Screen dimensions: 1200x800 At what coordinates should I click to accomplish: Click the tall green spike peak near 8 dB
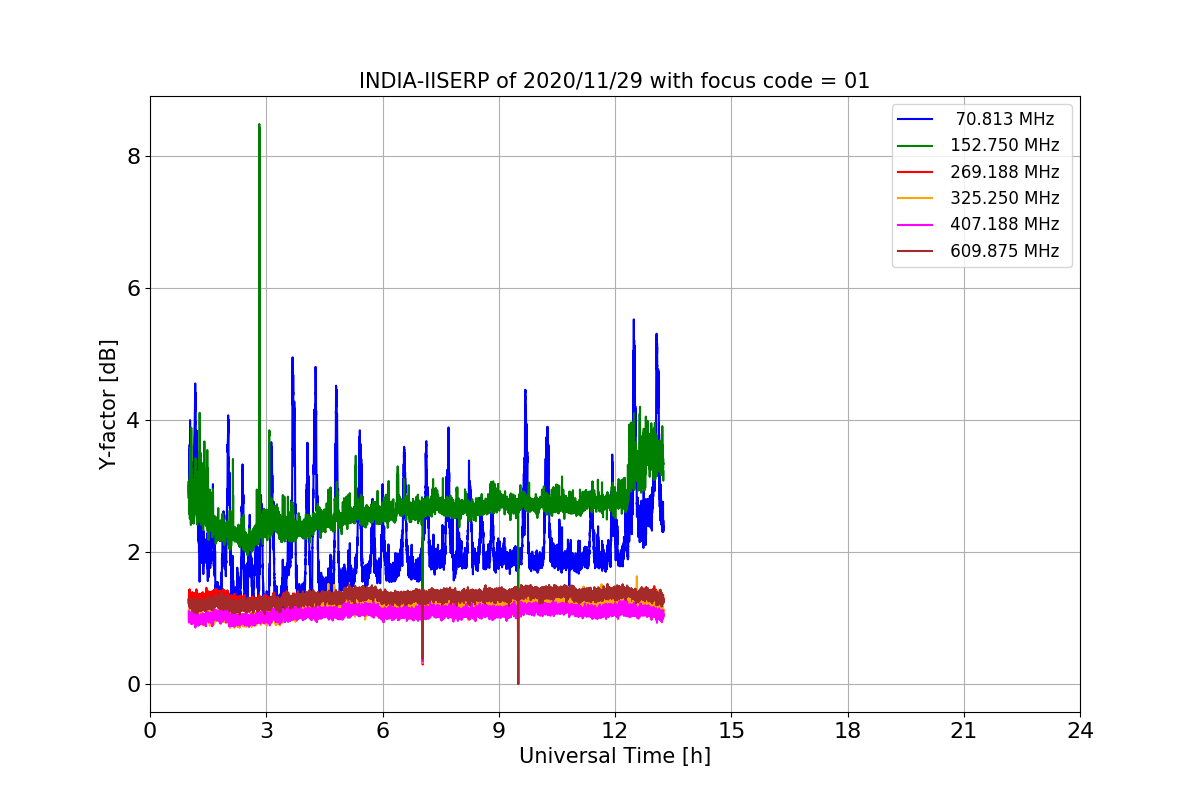point(259,126)
